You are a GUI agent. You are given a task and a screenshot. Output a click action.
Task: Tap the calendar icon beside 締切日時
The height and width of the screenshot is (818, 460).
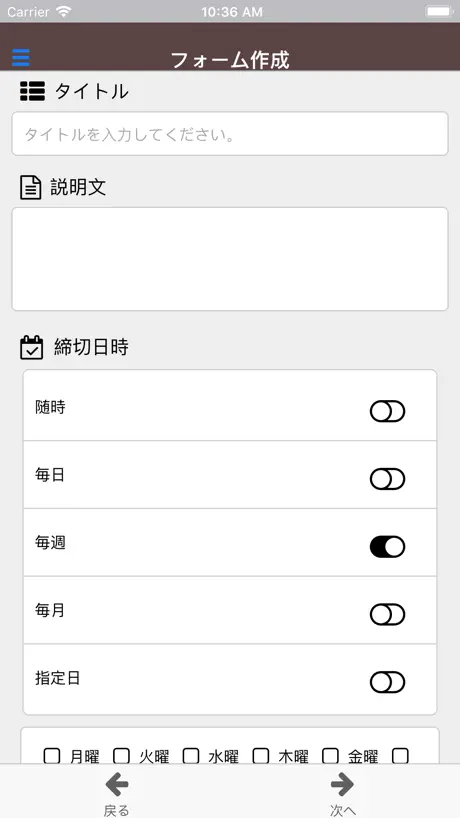point(31,347)
